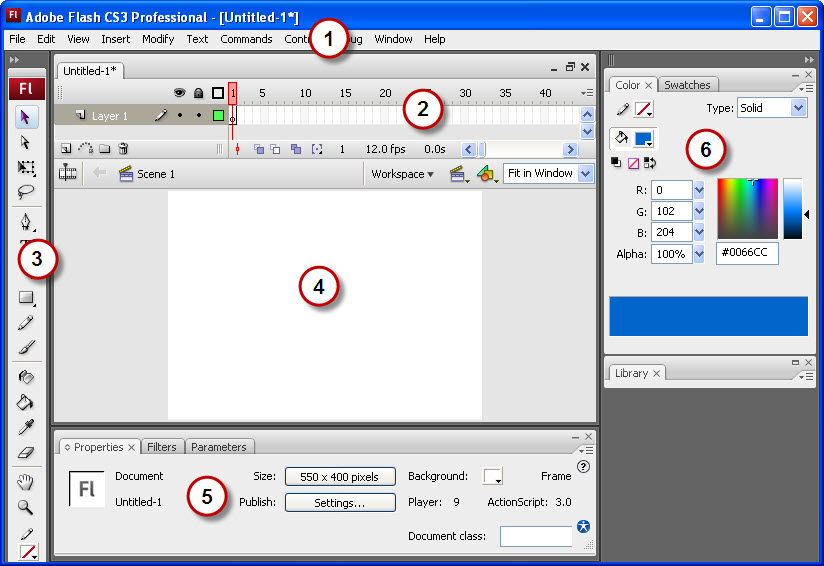Click Insert Layer icon below timeline
This screenshot has width=824, height=566.
click(x=66, y=149)
